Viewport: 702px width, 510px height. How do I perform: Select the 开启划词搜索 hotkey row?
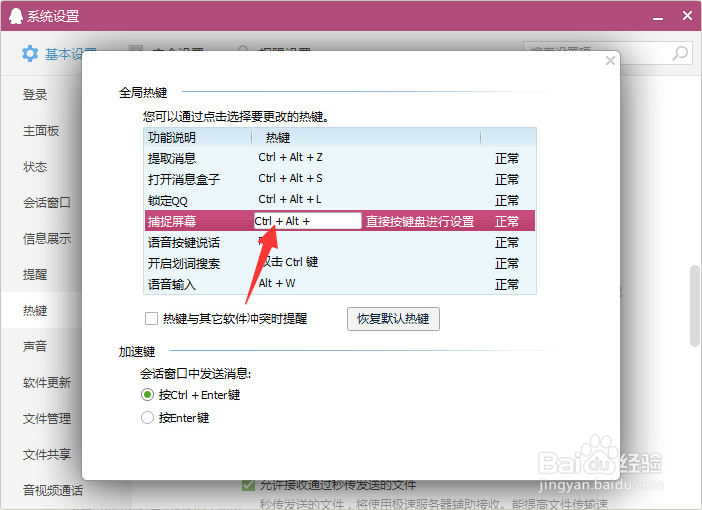tap(340, 263)
